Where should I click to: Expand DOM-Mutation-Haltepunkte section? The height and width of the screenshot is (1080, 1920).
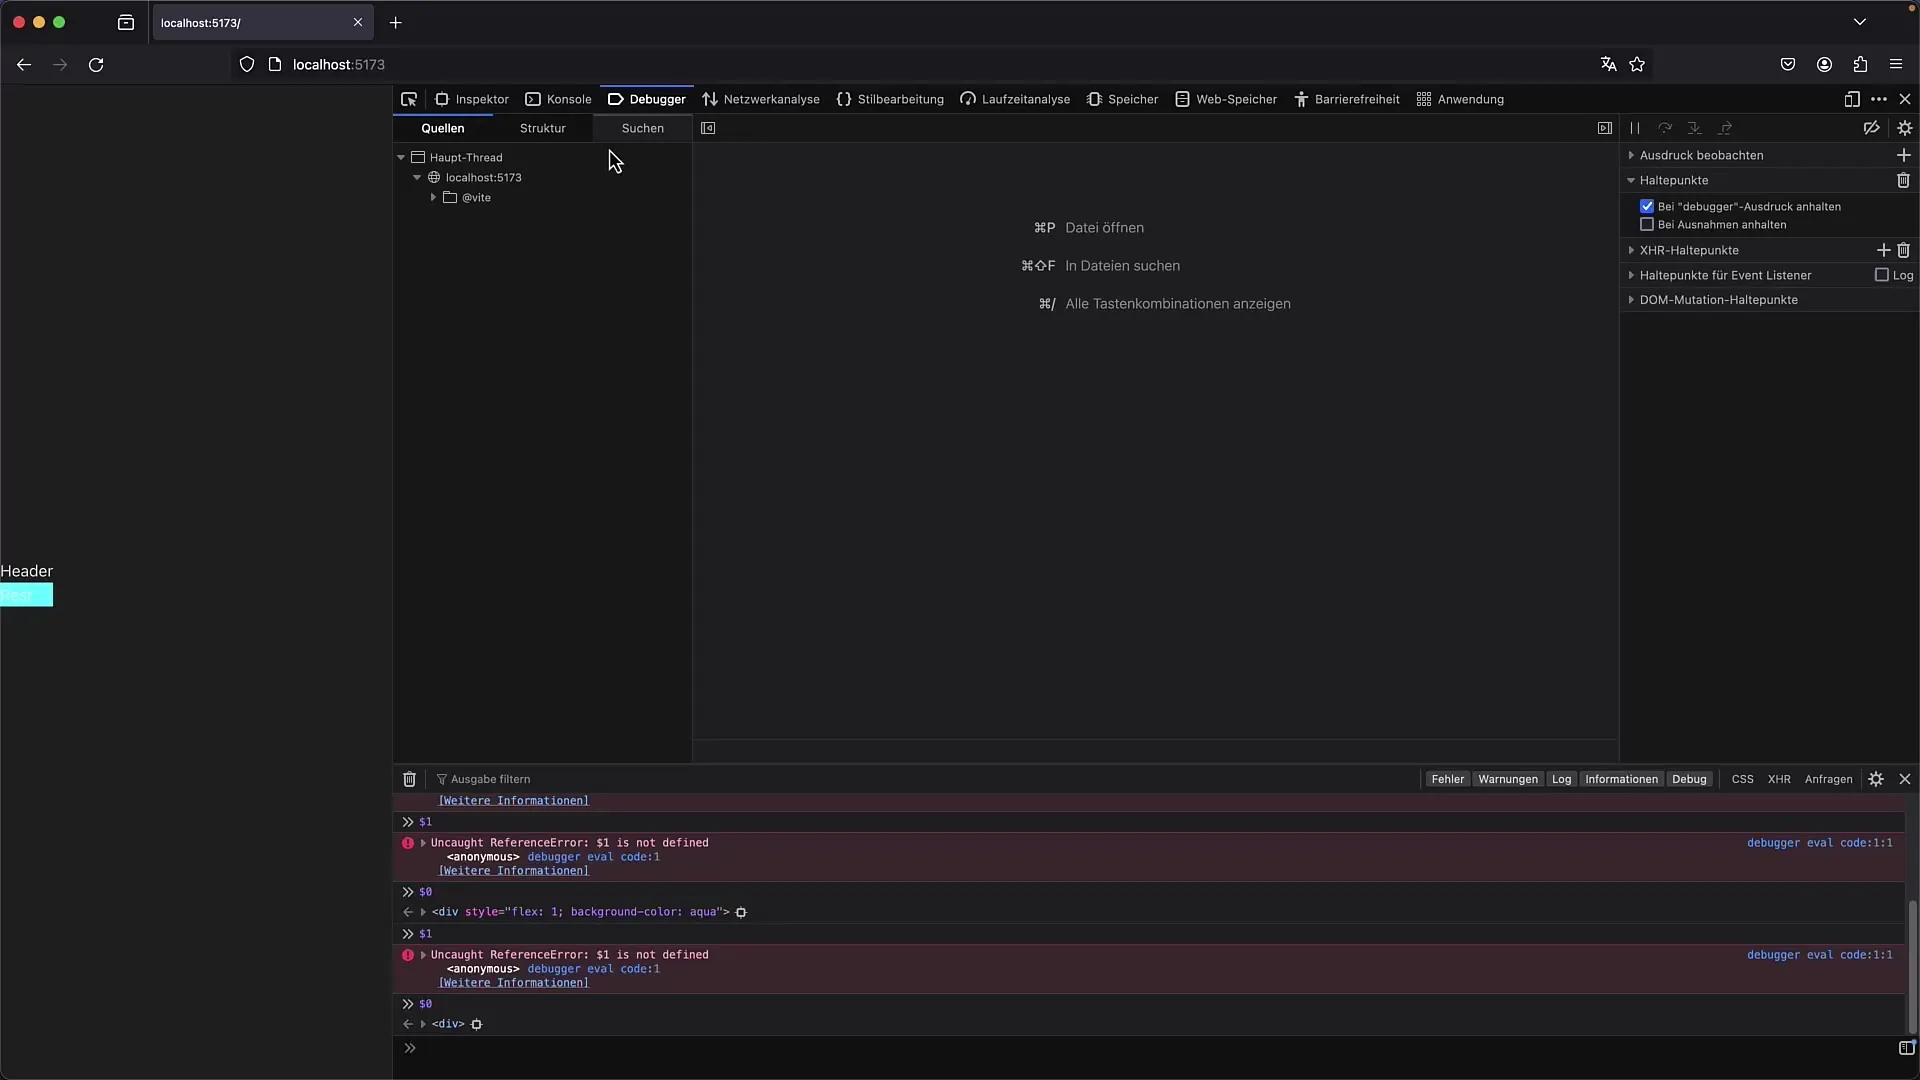(1717, 300)
